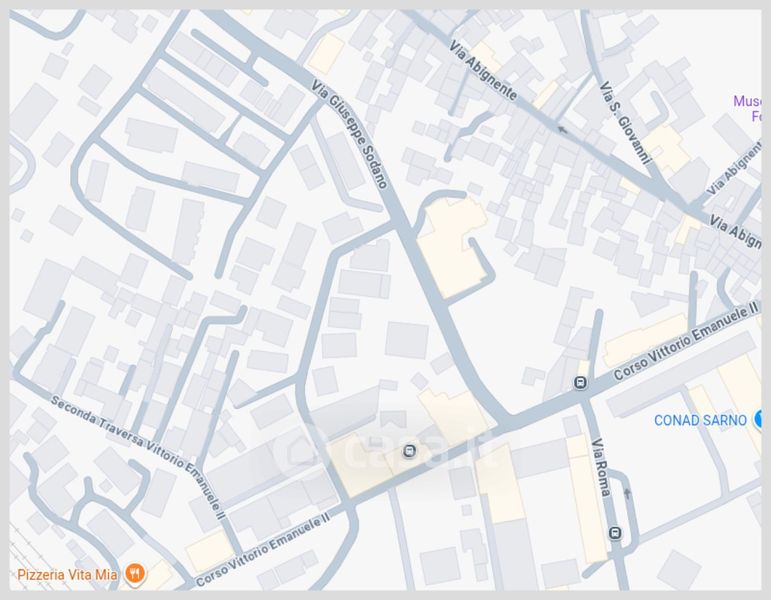771x600 pixels.
Task: Open the purple museum label
Action: coord(747,109)
